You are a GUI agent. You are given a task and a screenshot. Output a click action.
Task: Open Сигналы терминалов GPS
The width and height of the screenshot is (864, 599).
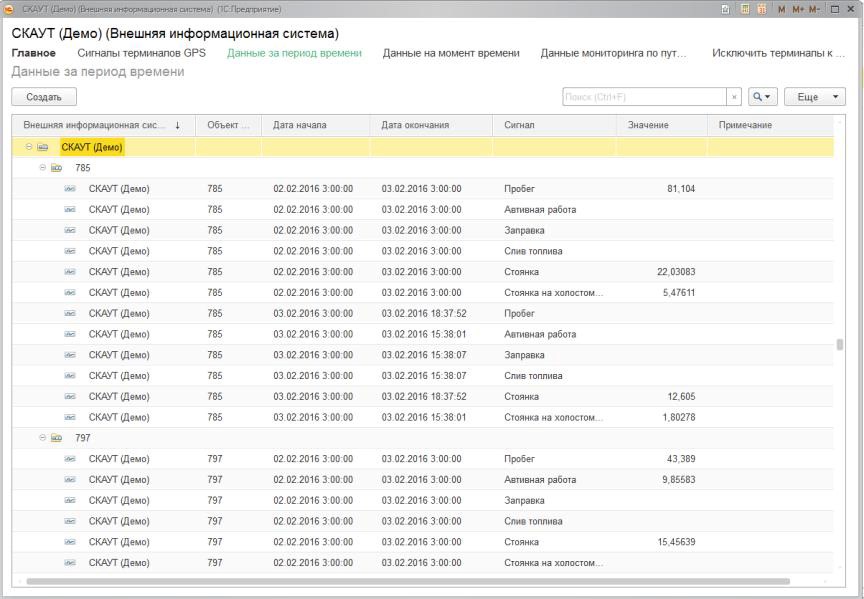coord(142,53)
